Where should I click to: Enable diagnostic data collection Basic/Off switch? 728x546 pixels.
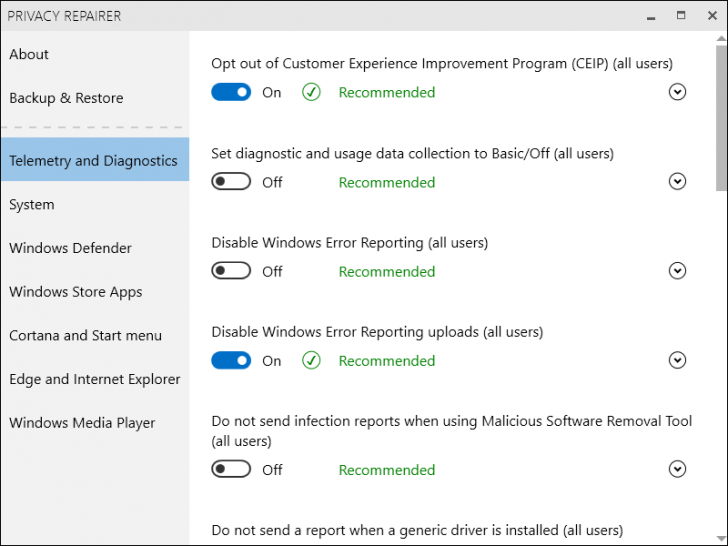231,182
